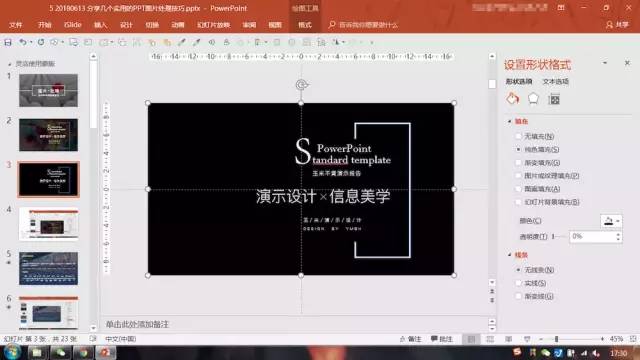Viewport: 640px width, 360px height.
Task: Collapse the Fill section expander
Action: 509,121
